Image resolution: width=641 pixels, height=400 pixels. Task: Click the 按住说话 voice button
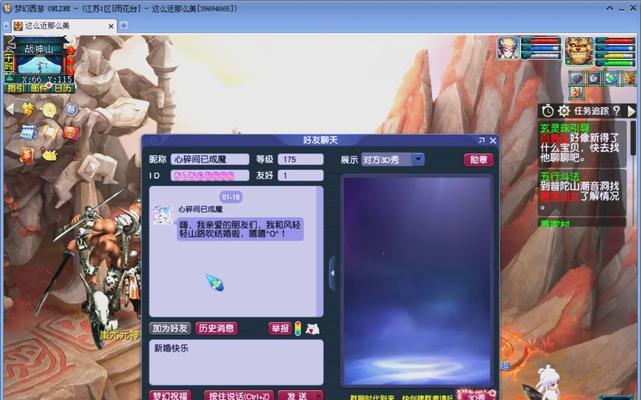coord(239,396)
